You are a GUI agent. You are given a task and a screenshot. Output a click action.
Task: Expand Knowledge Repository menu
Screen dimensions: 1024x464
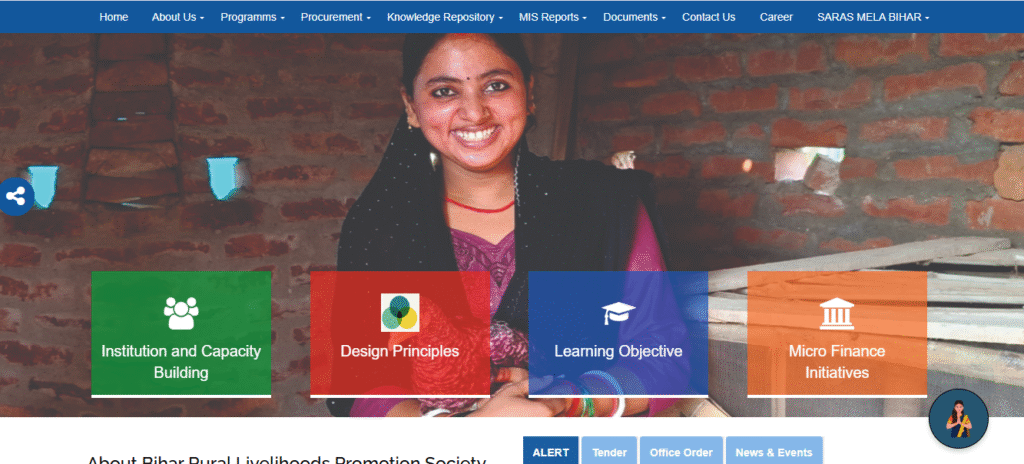[x=445, y=18]
